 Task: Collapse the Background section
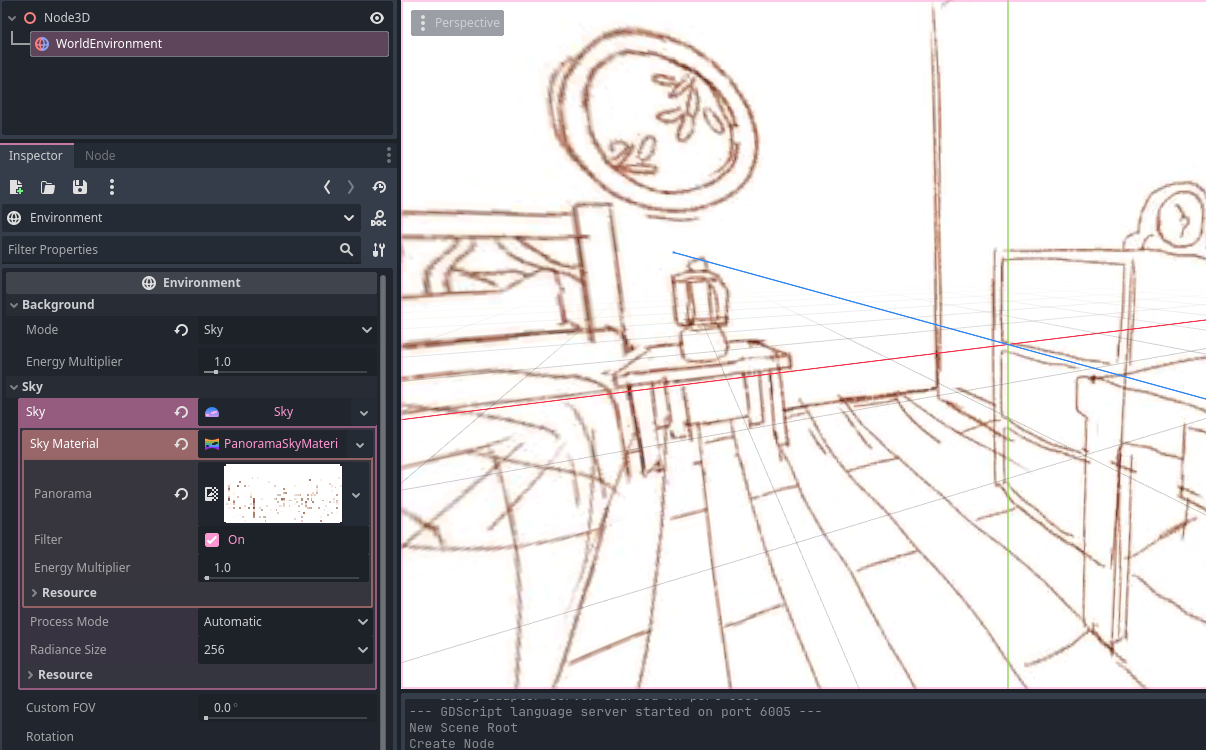pos(14,305)
